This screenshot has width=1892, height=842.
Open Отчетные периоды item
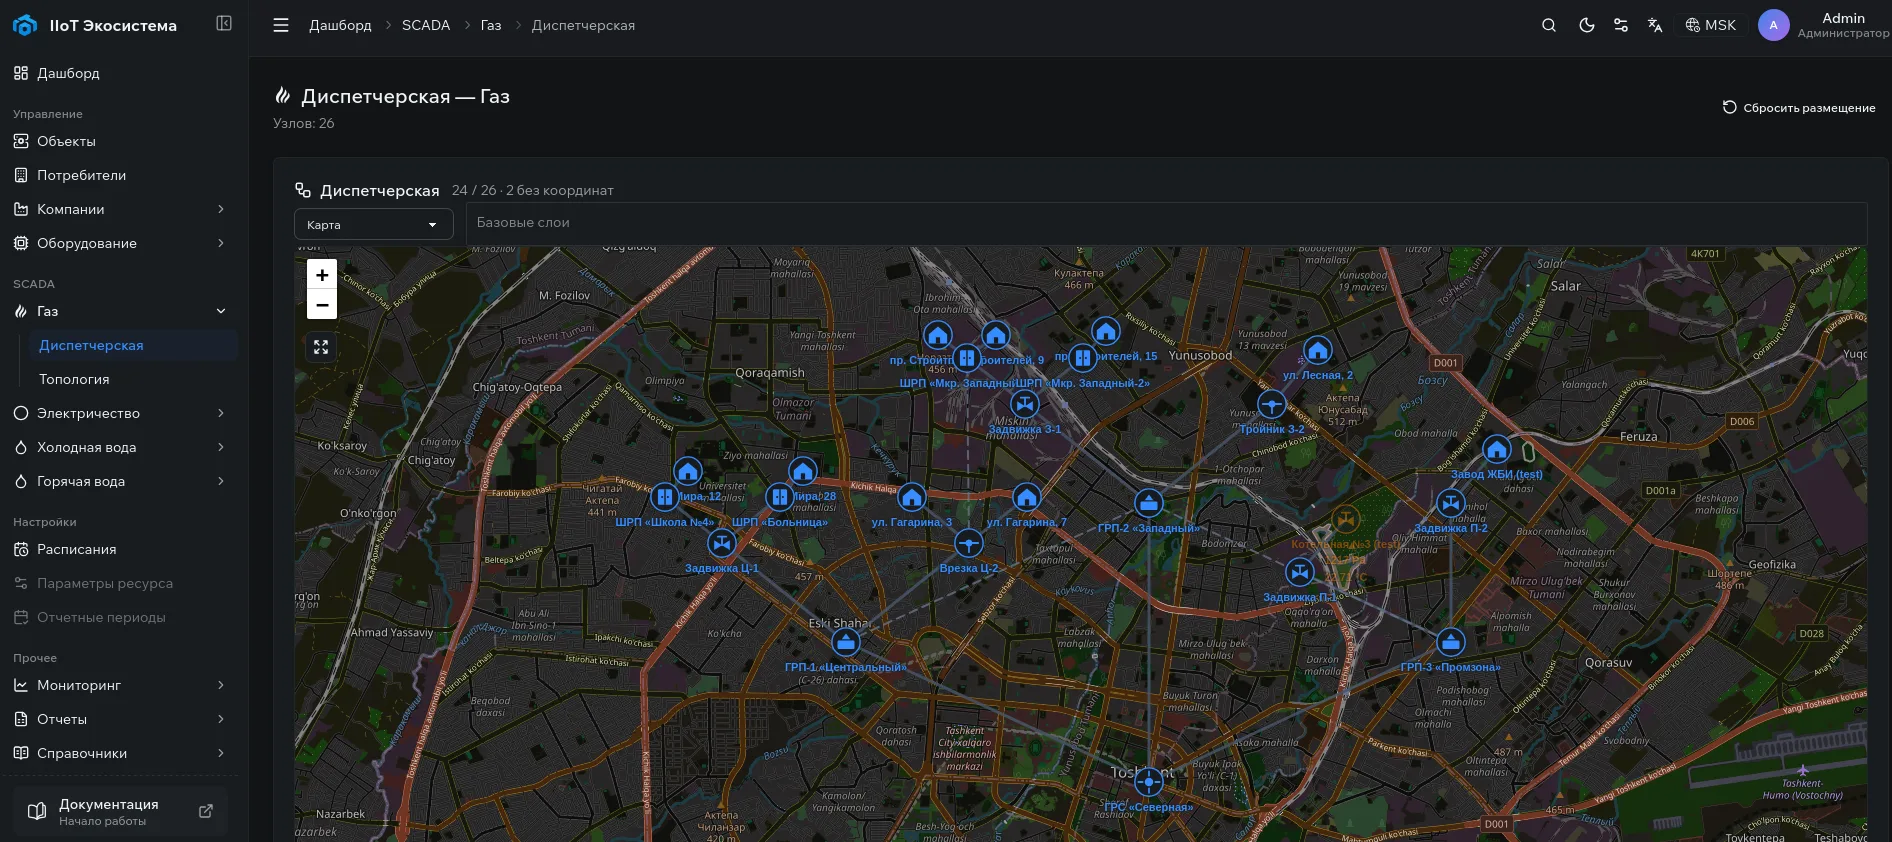(120, 617)
